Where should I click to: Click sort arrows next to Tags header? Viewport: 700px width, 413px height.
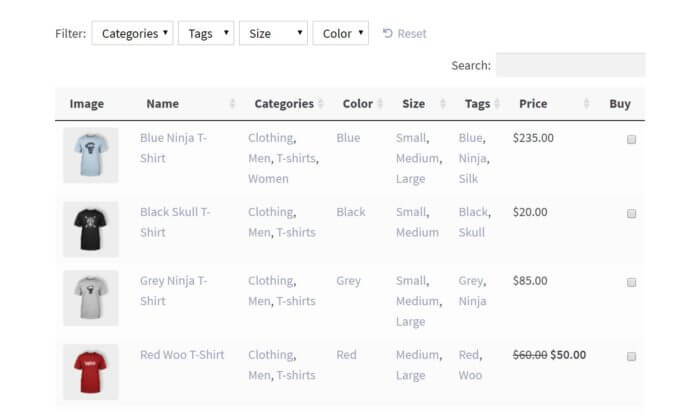497,104
